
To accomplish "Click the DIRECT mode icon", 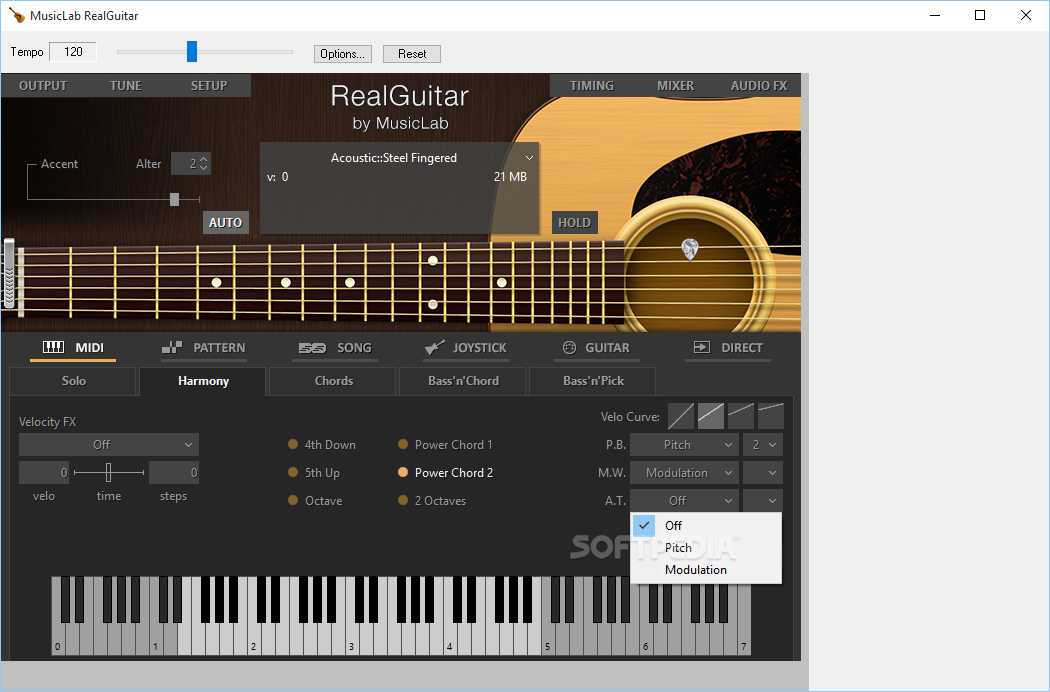I will tap(701, 347).
